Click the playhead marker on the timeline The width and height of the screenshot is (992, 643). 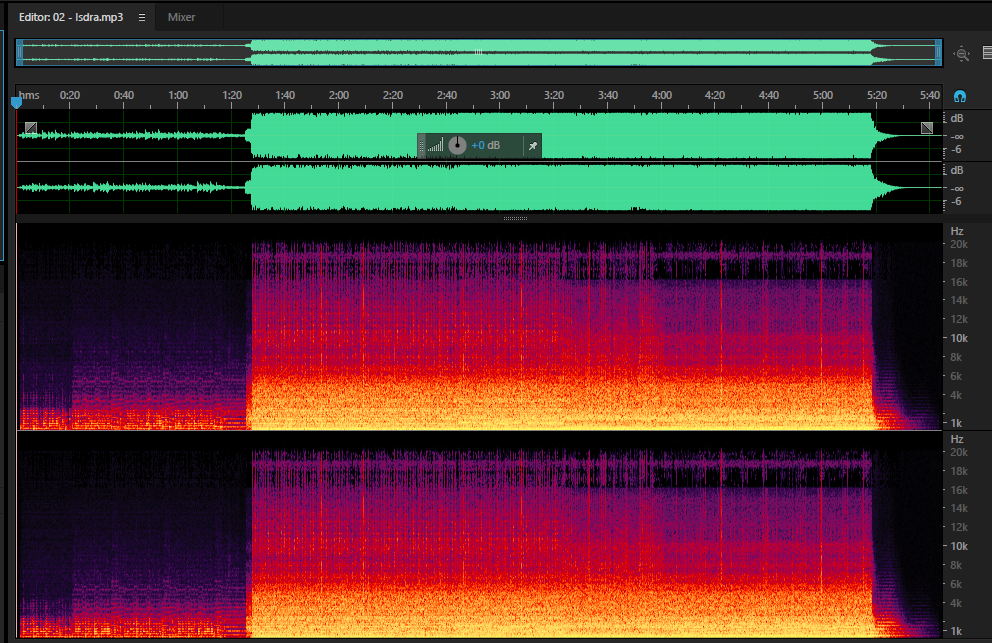pyautogui.click(x=16, y=103)
